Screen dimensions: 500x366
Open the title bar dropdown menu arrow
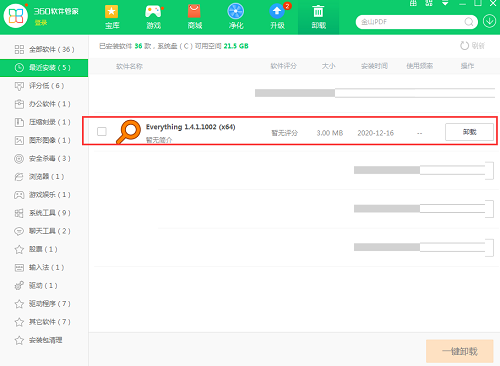coord(445,3)
